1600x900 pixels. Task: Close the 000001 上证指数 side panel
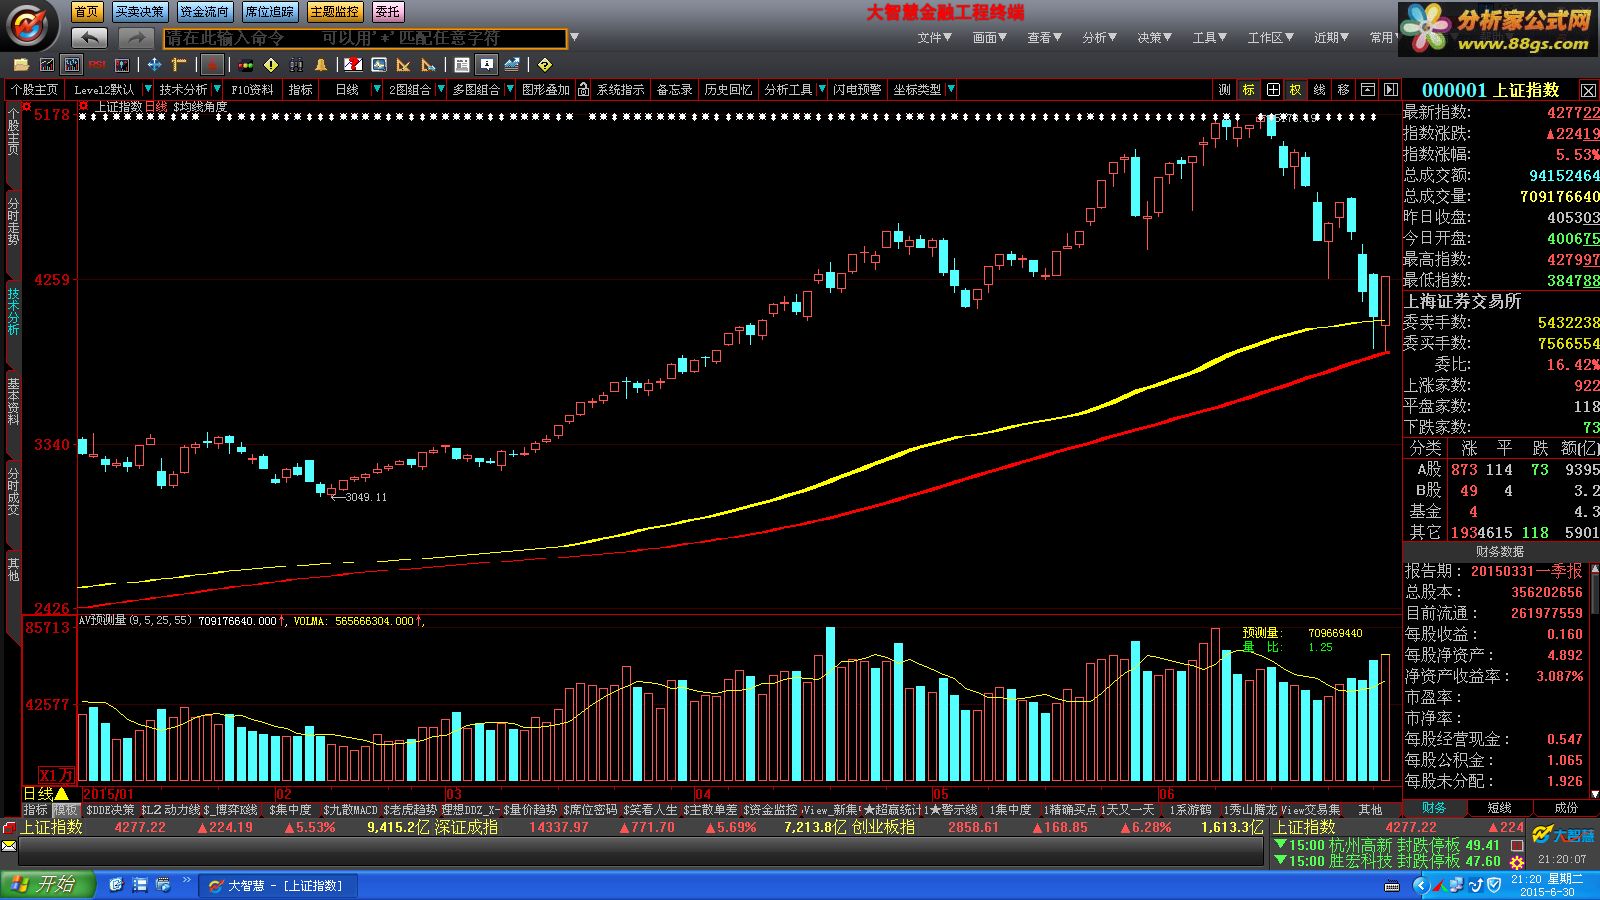pyautogui.click(x=1588, y=90)
